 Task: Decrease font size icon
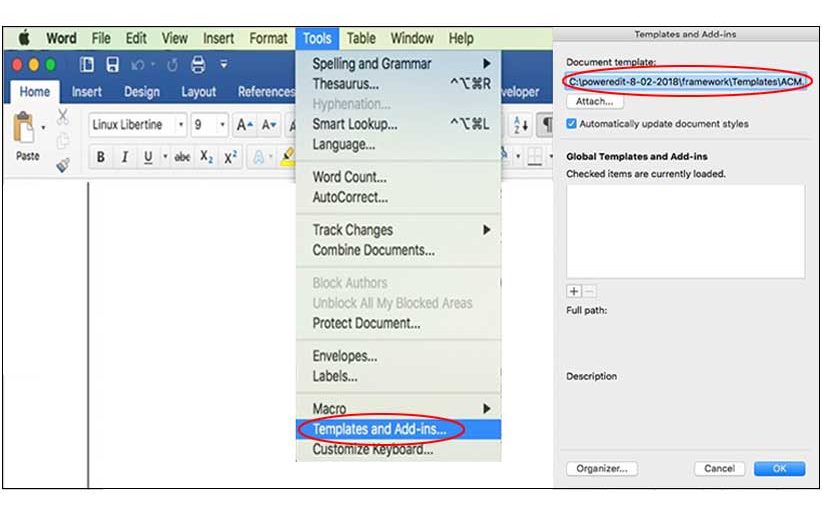(x=268, y=125)
